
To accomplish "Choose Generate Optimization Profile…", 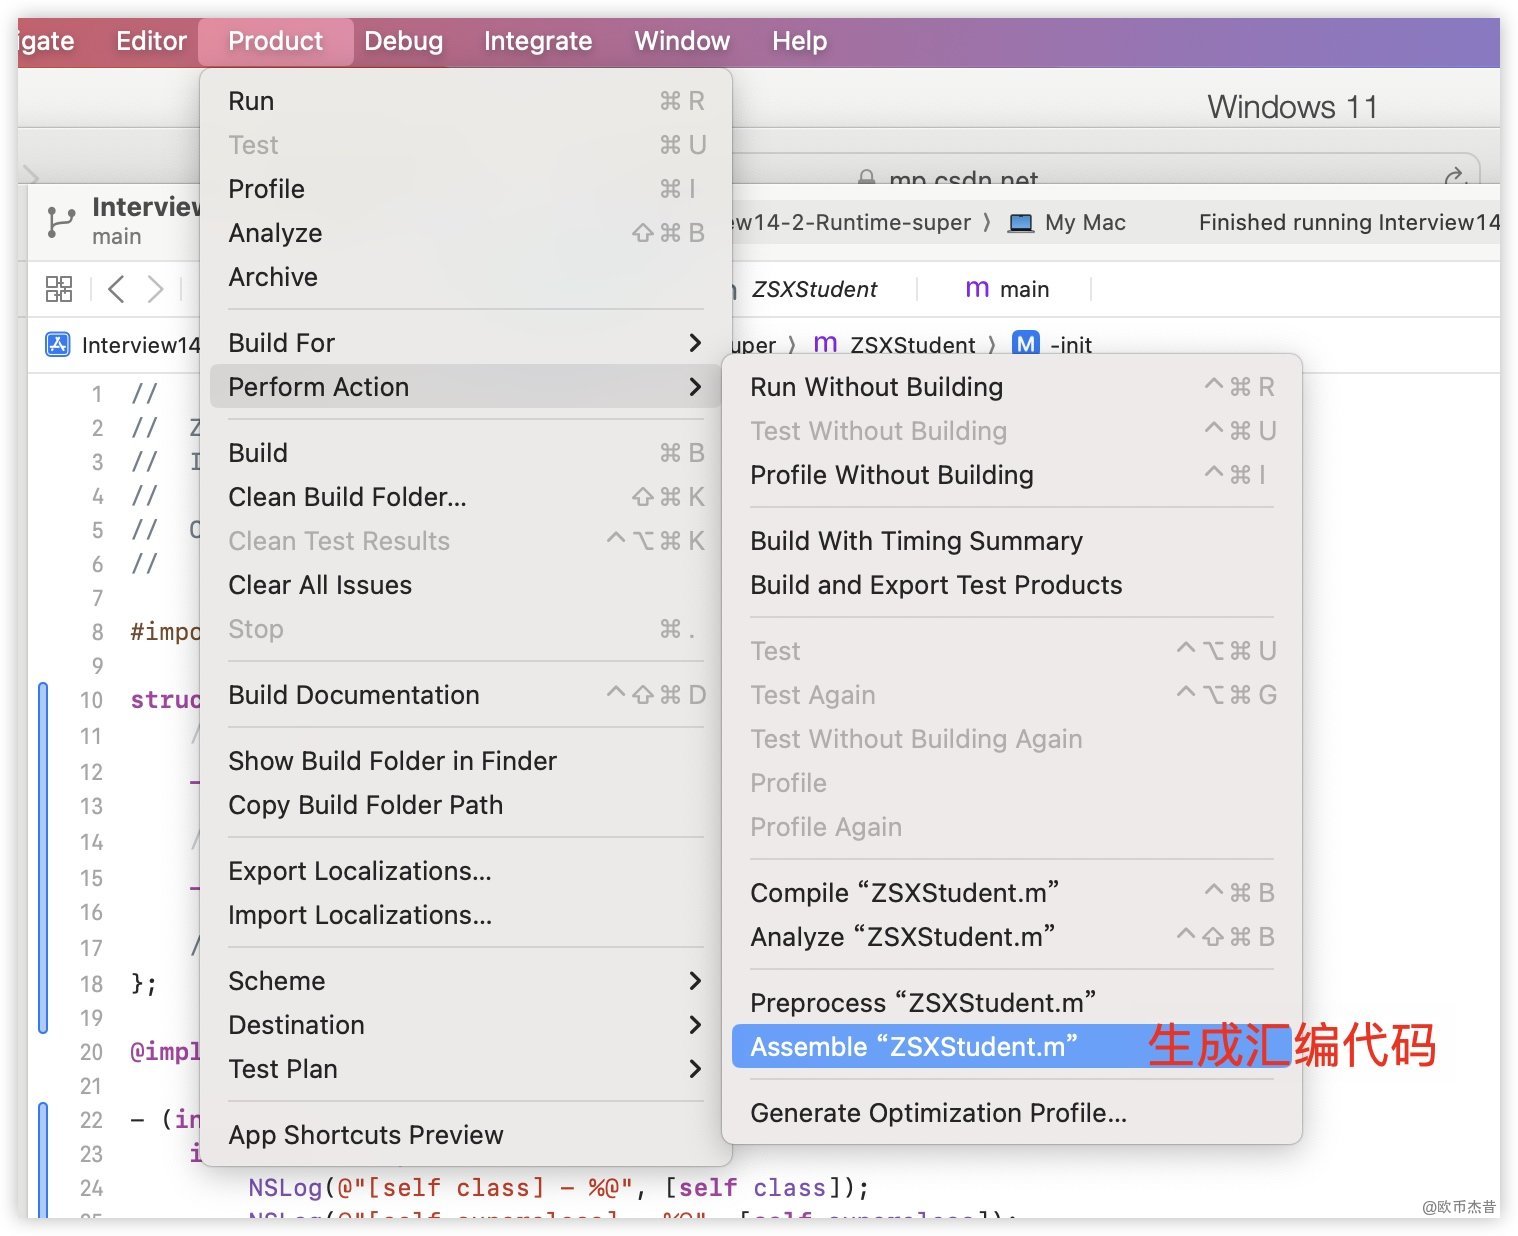I will (x=938, y=1113).
